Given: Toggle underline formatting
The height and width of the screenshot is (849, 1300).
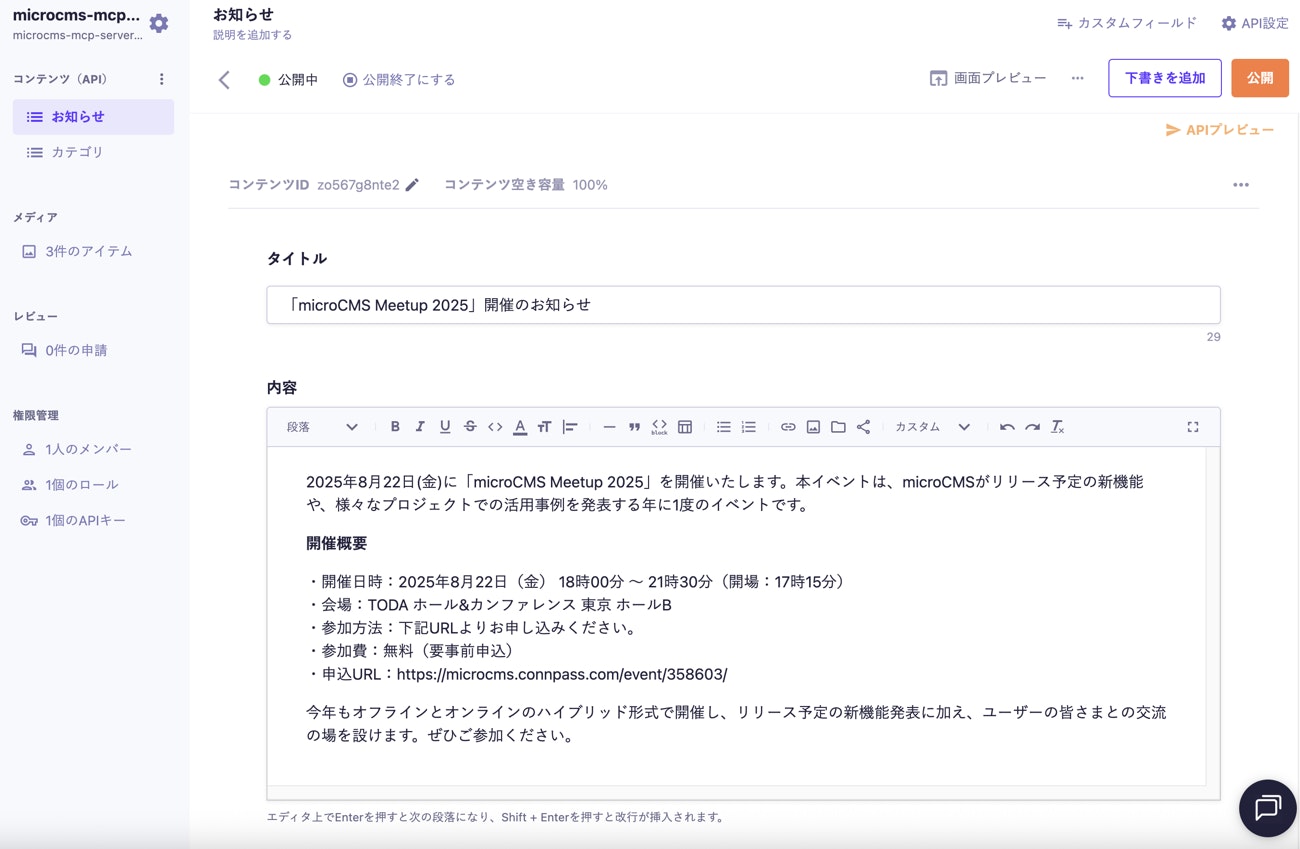Looking at the screenshot, I should tap(445, 426).
